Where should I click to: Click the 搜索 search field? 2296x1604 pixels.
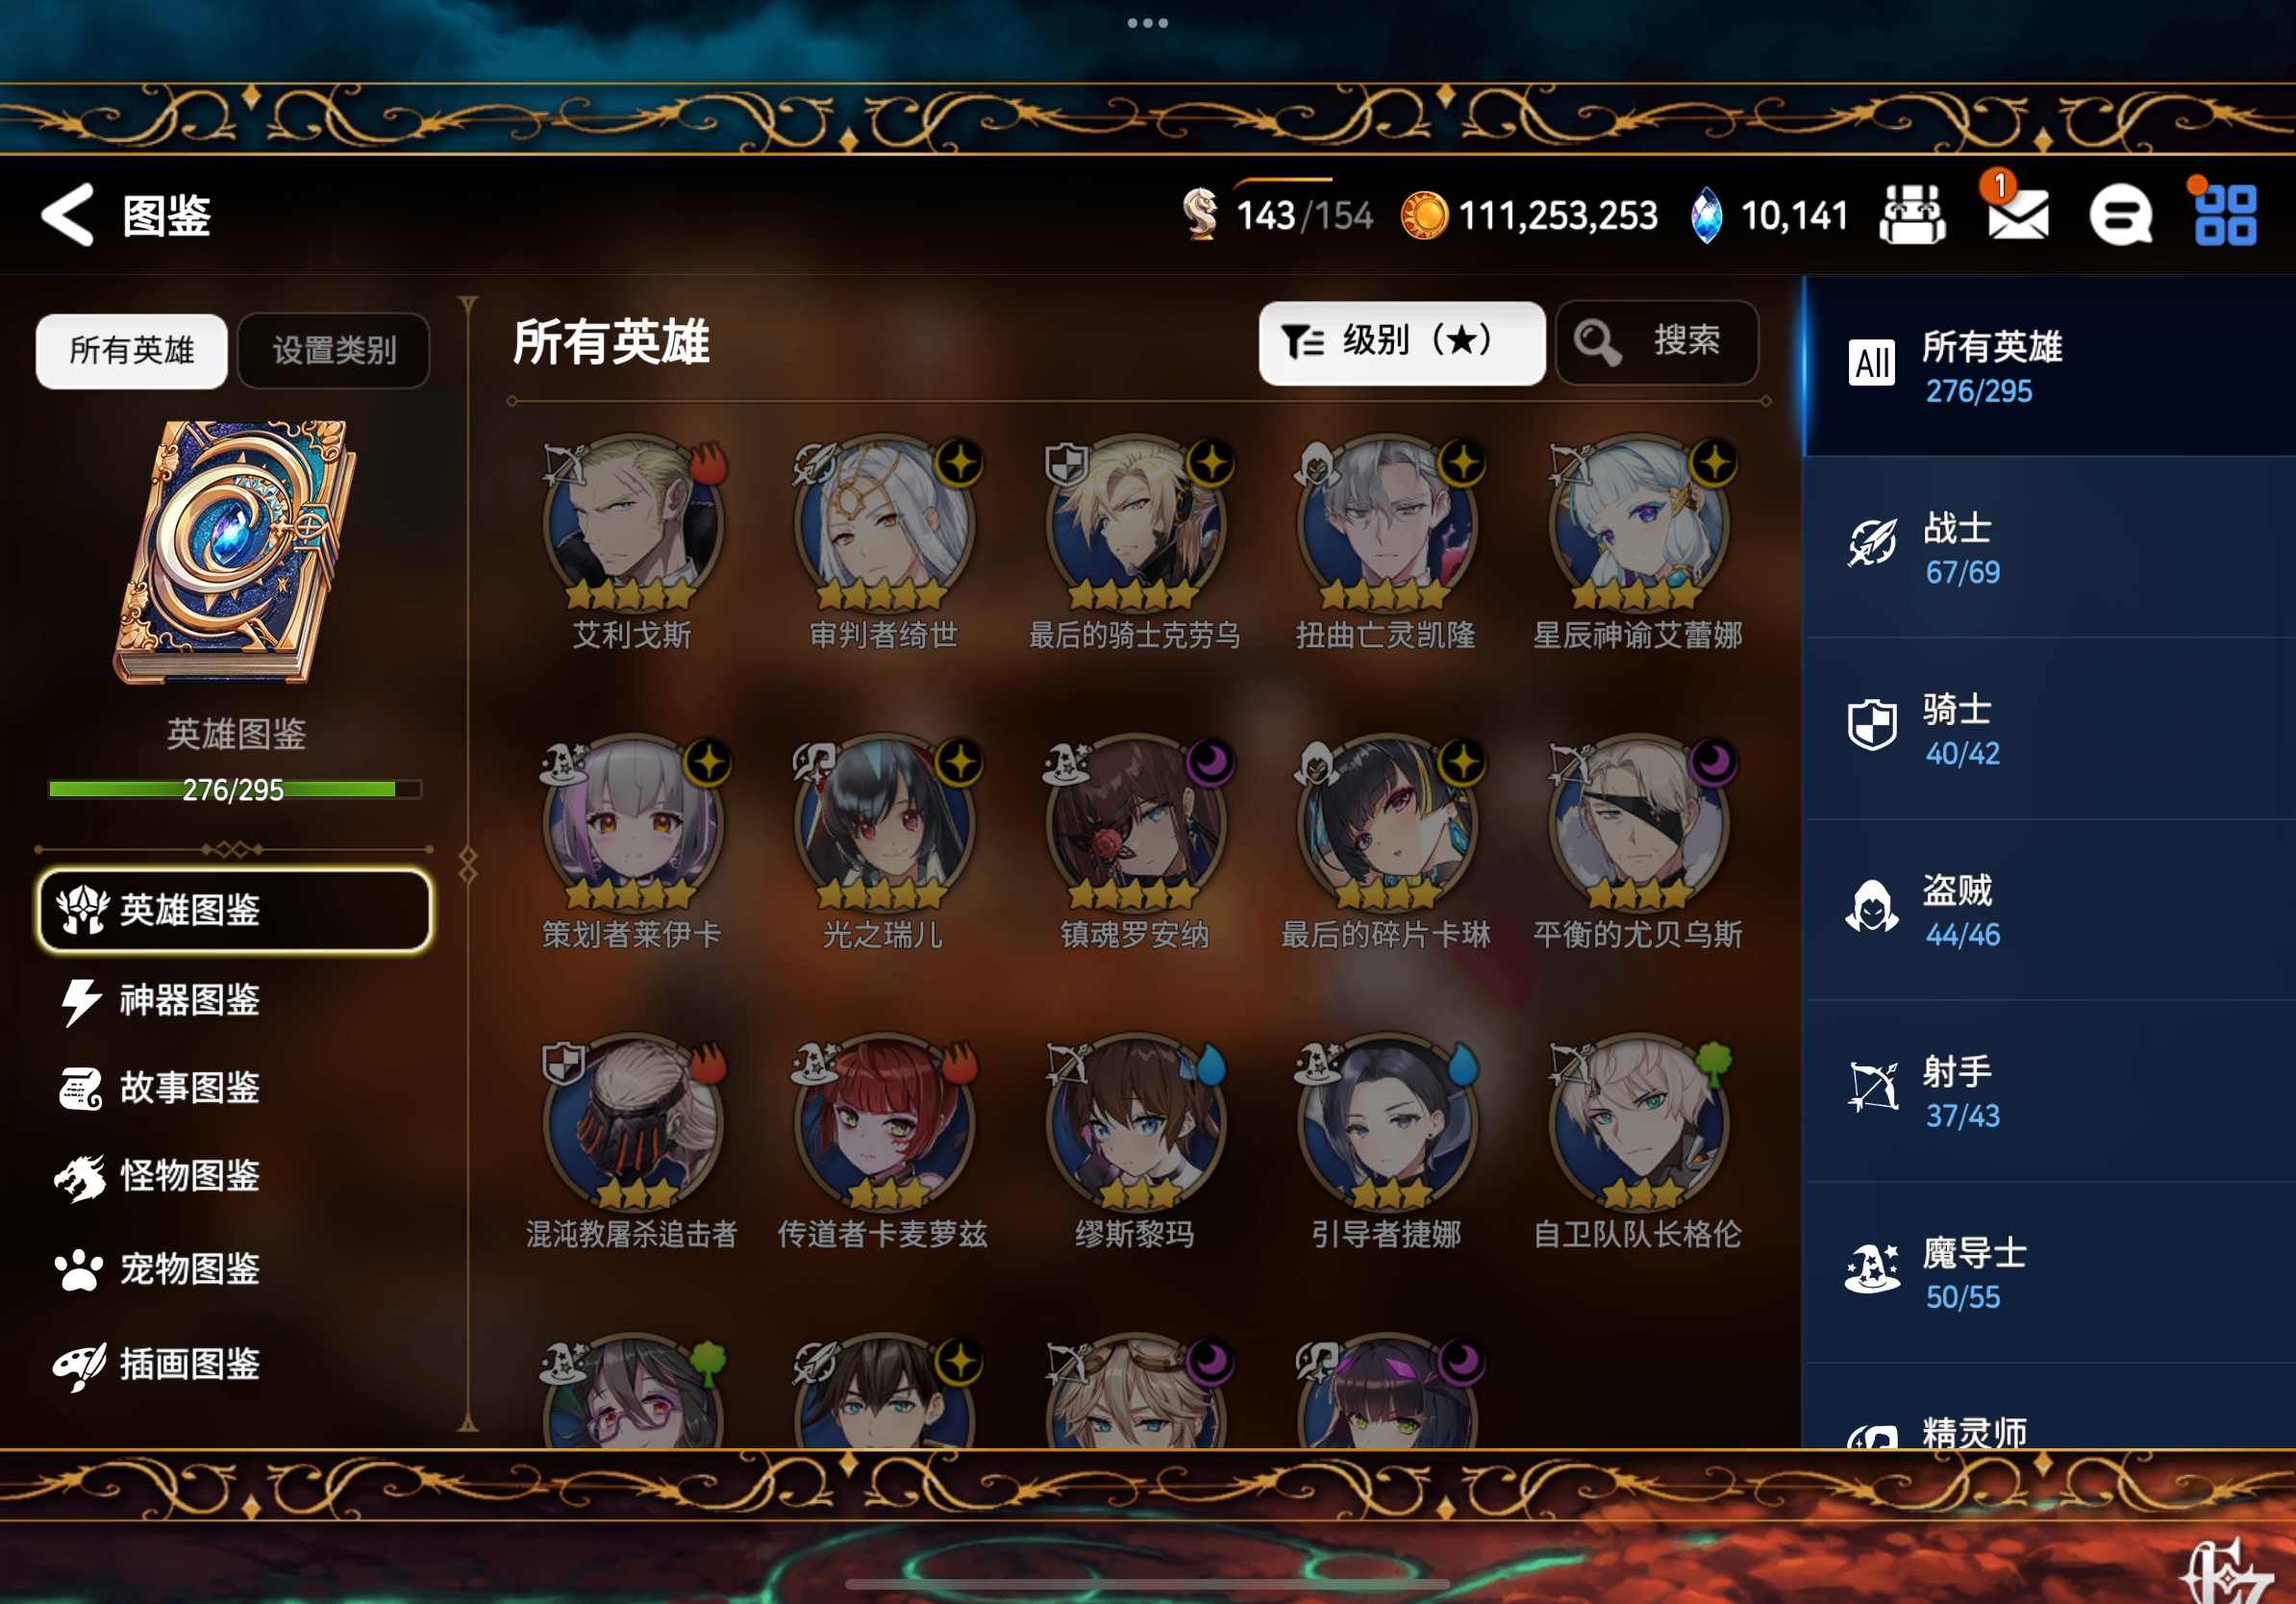[1657, 342]
